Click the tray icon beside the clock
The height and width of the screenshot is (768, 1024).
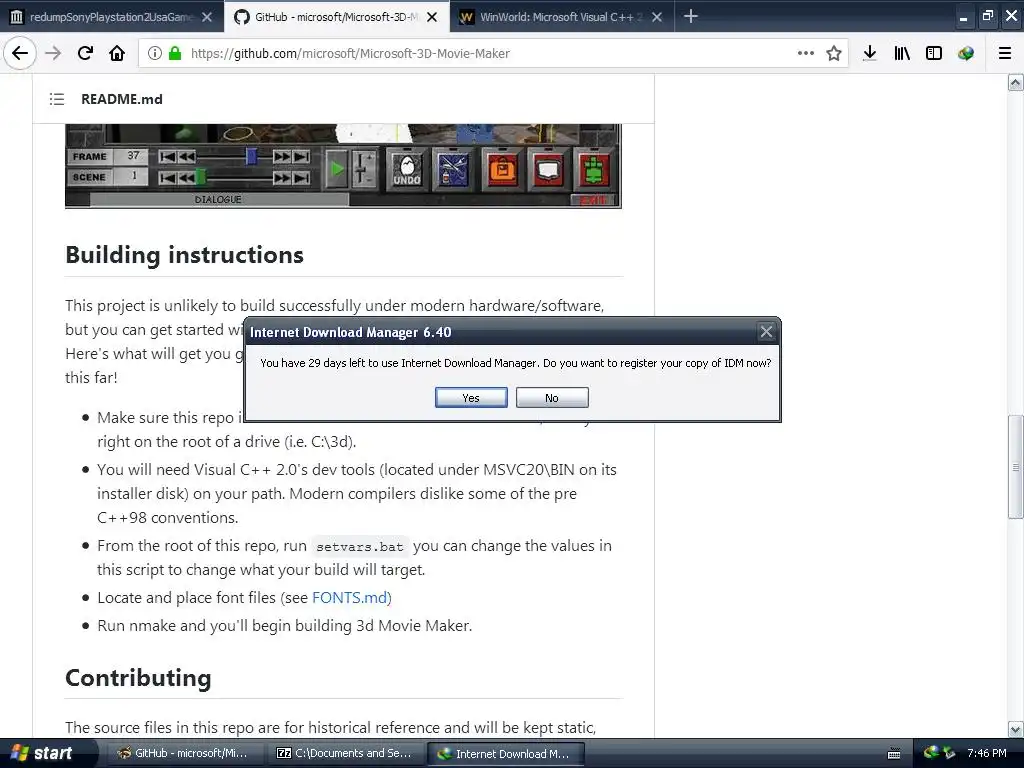tap(949, 753)
